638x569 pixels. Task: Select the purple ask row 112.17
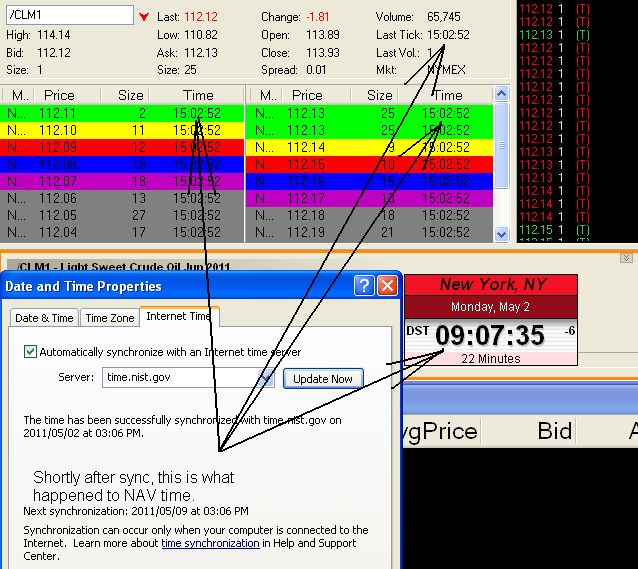click(369, 198)
